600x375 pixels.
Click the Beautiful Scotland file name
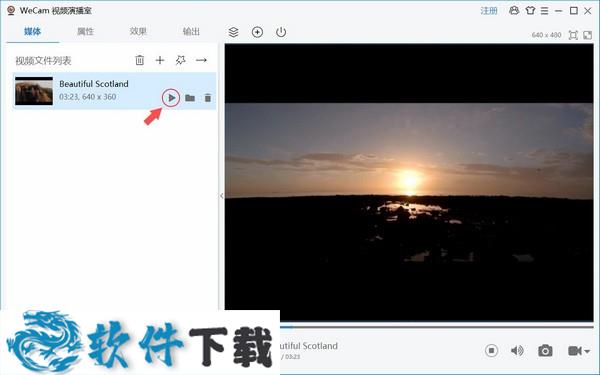pos(94,84)
